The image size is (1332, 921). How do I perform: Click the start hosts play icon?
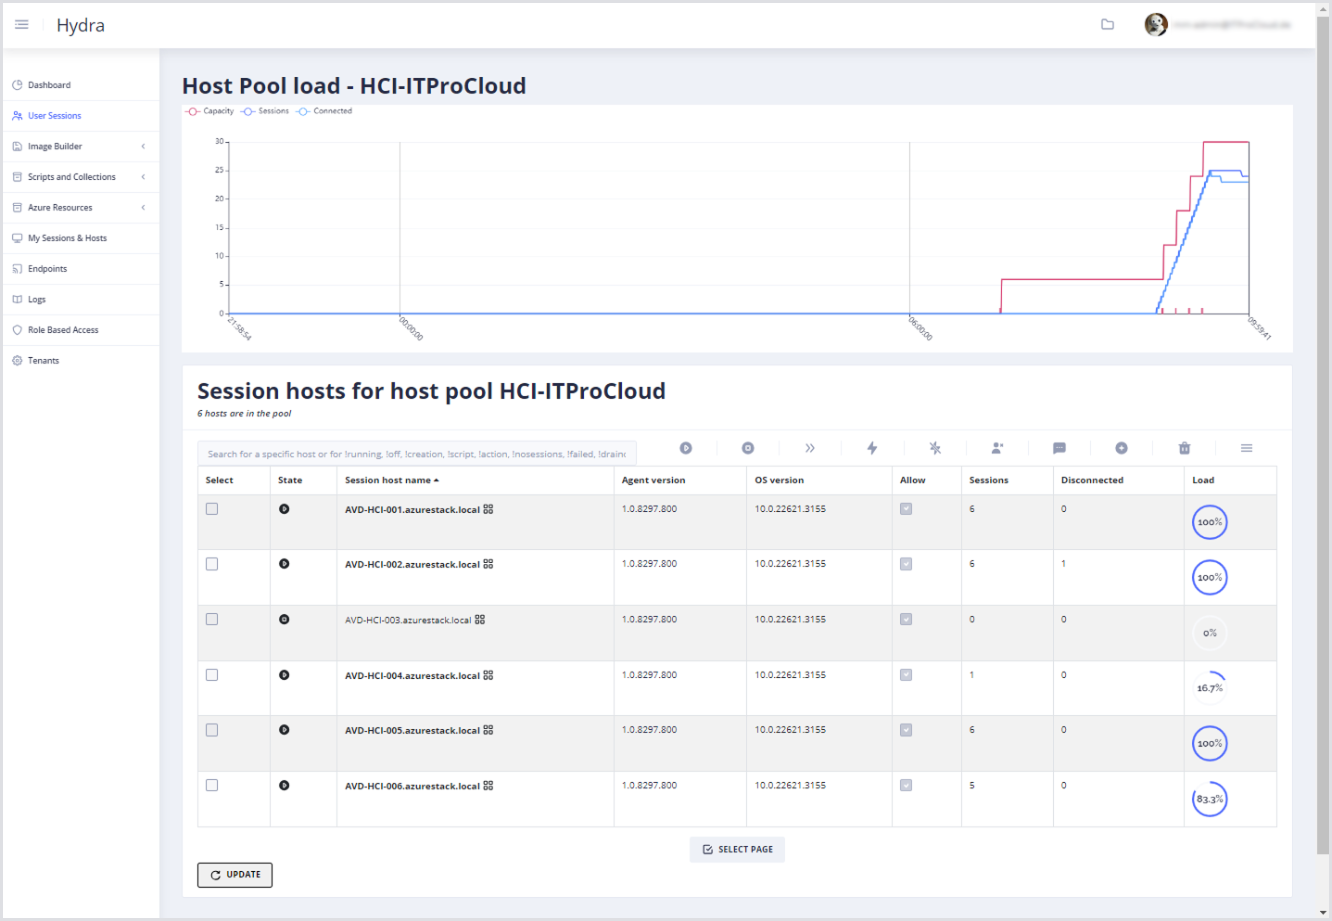click(686, 448)
